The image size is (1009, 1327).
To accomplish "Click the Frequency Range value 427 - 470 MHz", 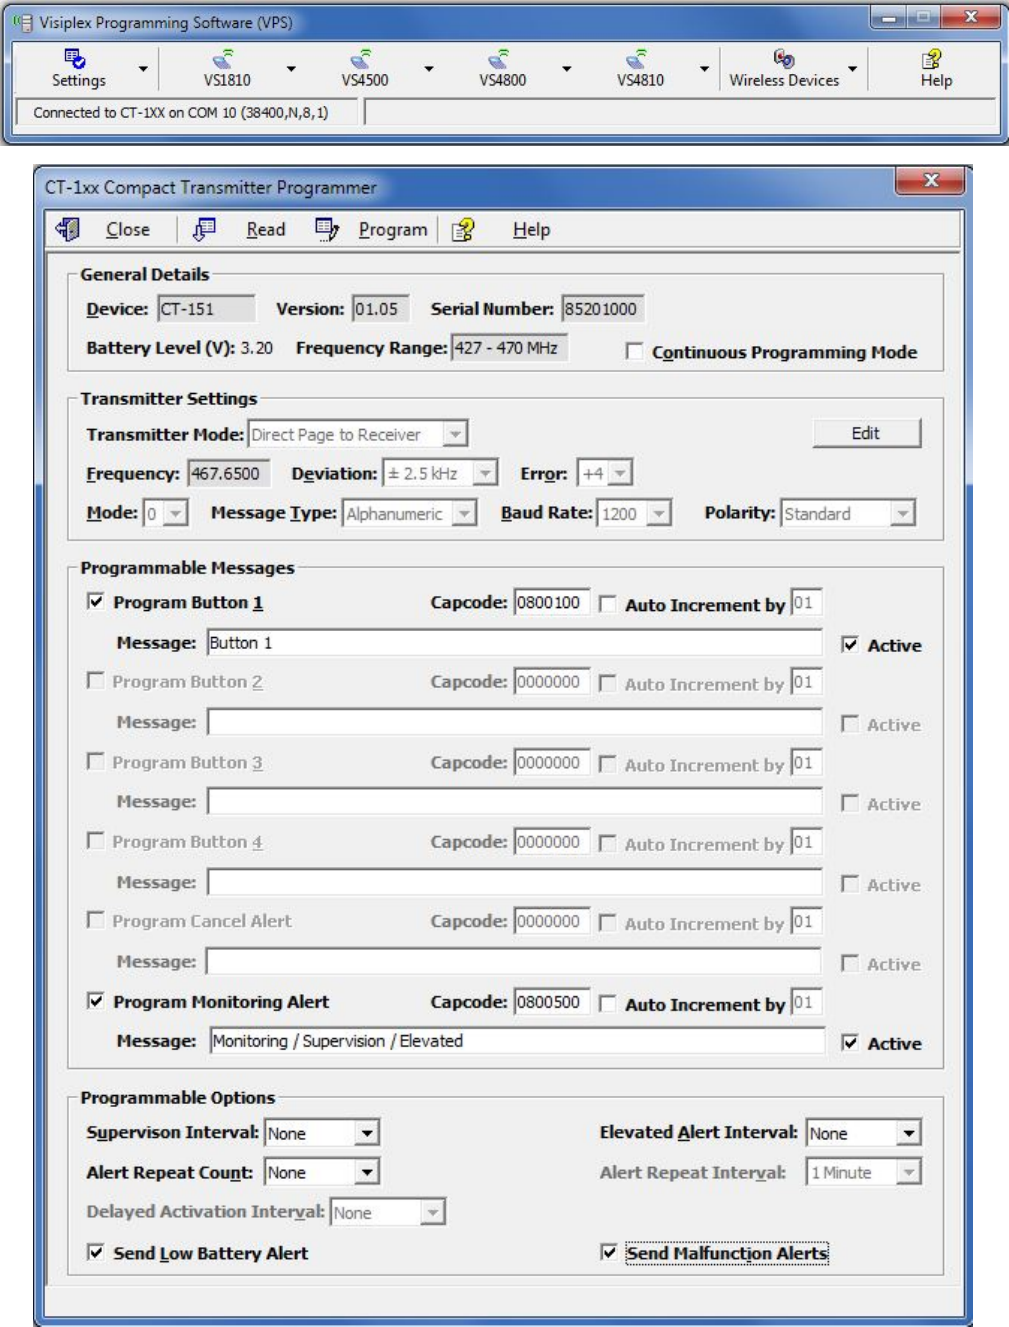I will pyautogui.click(x=508, y=347).
